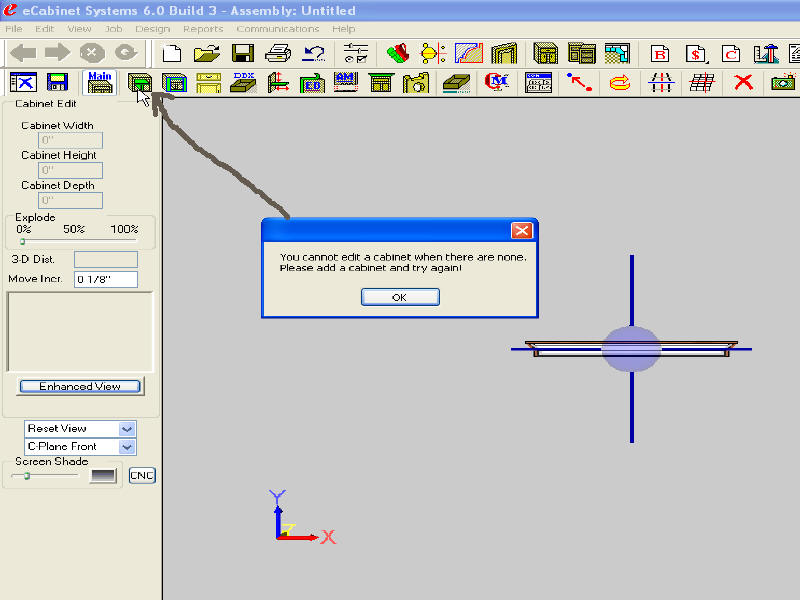
Task: Expand the C-Plane Front dropdown
Action: pyautogui.click(x=127, y=447)
